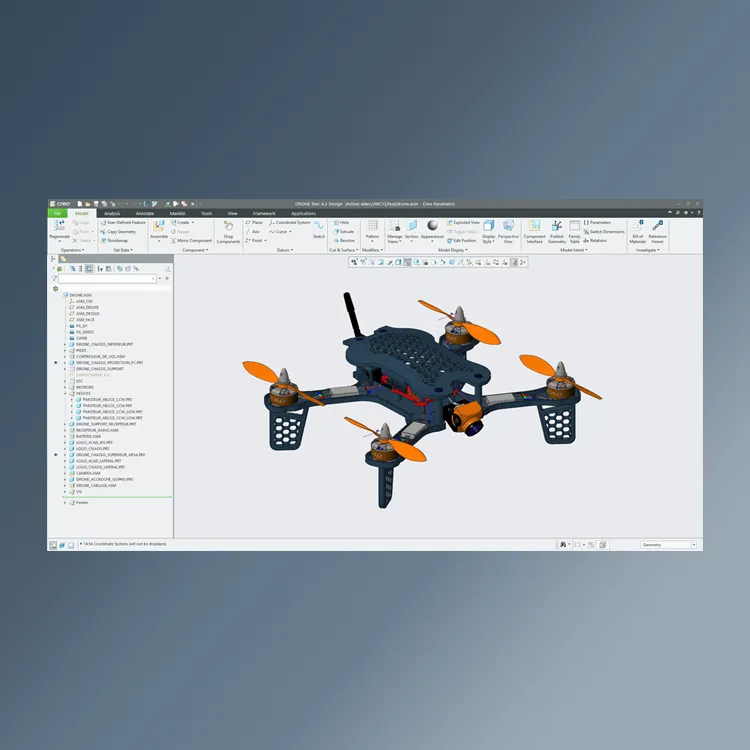The height and width of the screenshot is (750, 750).
Task: Switch to the Annotate tab
Action: [x=144, y=213]
